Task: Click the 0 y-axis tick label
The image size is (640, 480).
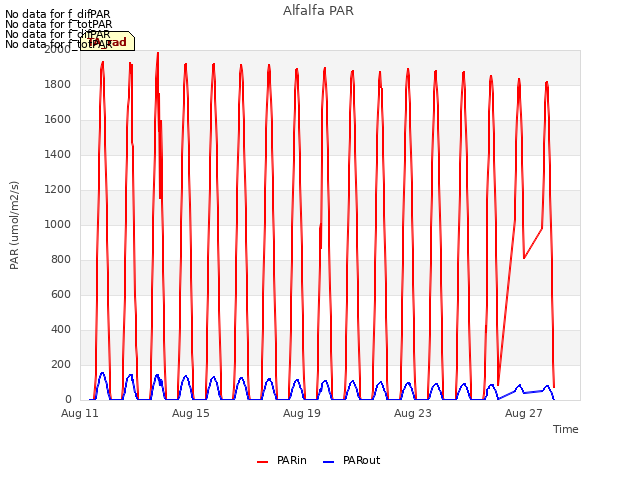Action: tap(68, 399)
